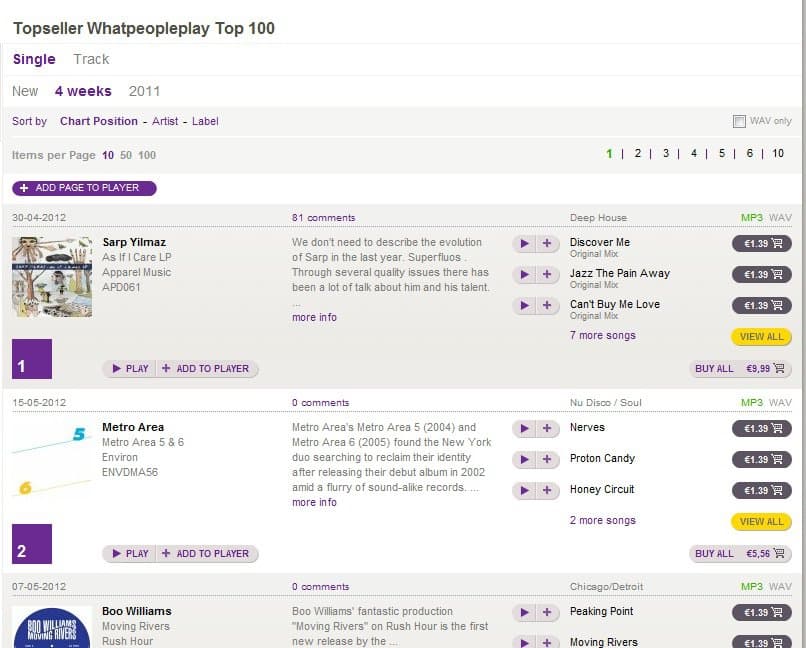The width and height of the screenshot is (806, 648).
Task: Sort list by Label
Action: click(205, 121)
